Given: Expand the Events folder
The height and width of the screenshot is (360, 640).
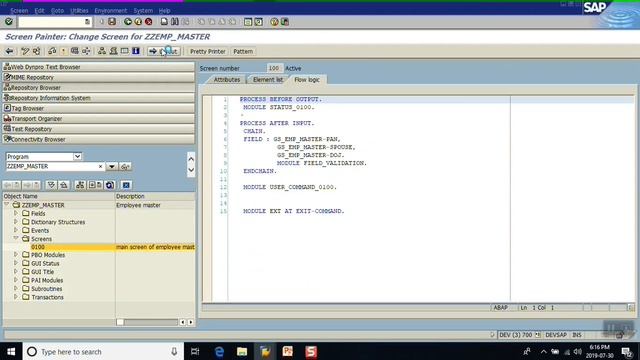Looking at the screenshot, I should [x=16, y=230].
